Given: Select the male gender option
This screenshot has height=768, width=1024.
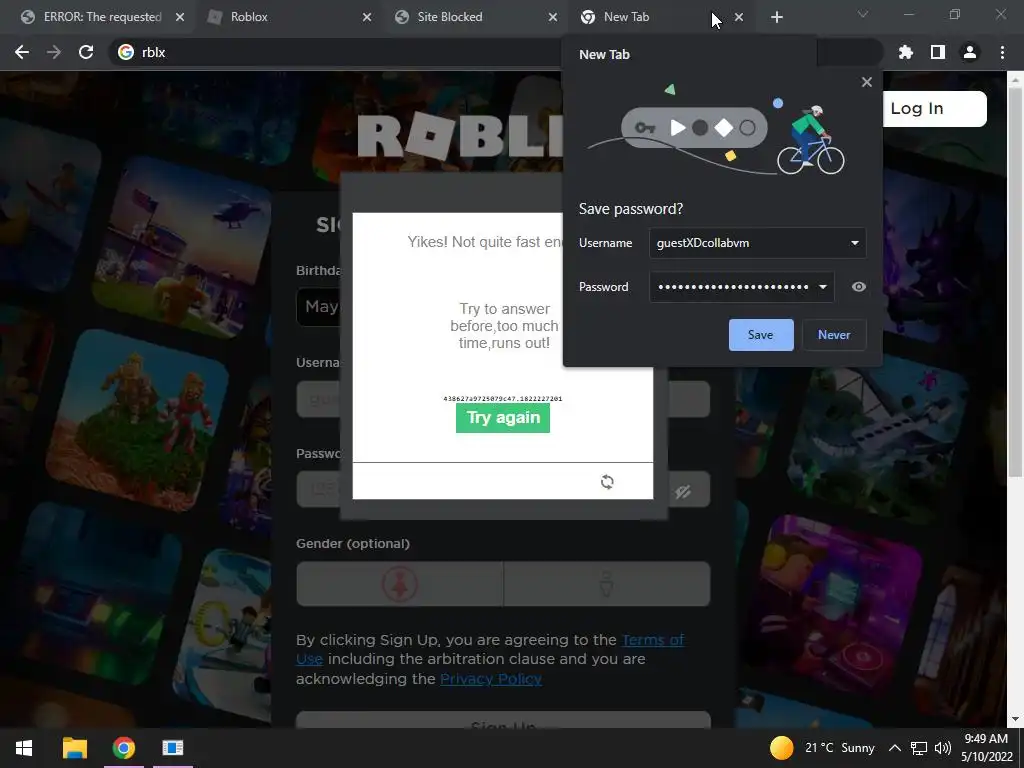Looking at the screenshot, I should click(607, 584).
